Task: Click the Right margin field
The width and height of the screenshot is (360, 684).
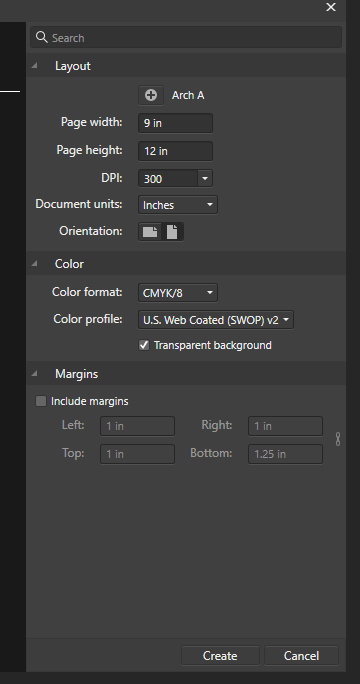Action: point(285,426)
